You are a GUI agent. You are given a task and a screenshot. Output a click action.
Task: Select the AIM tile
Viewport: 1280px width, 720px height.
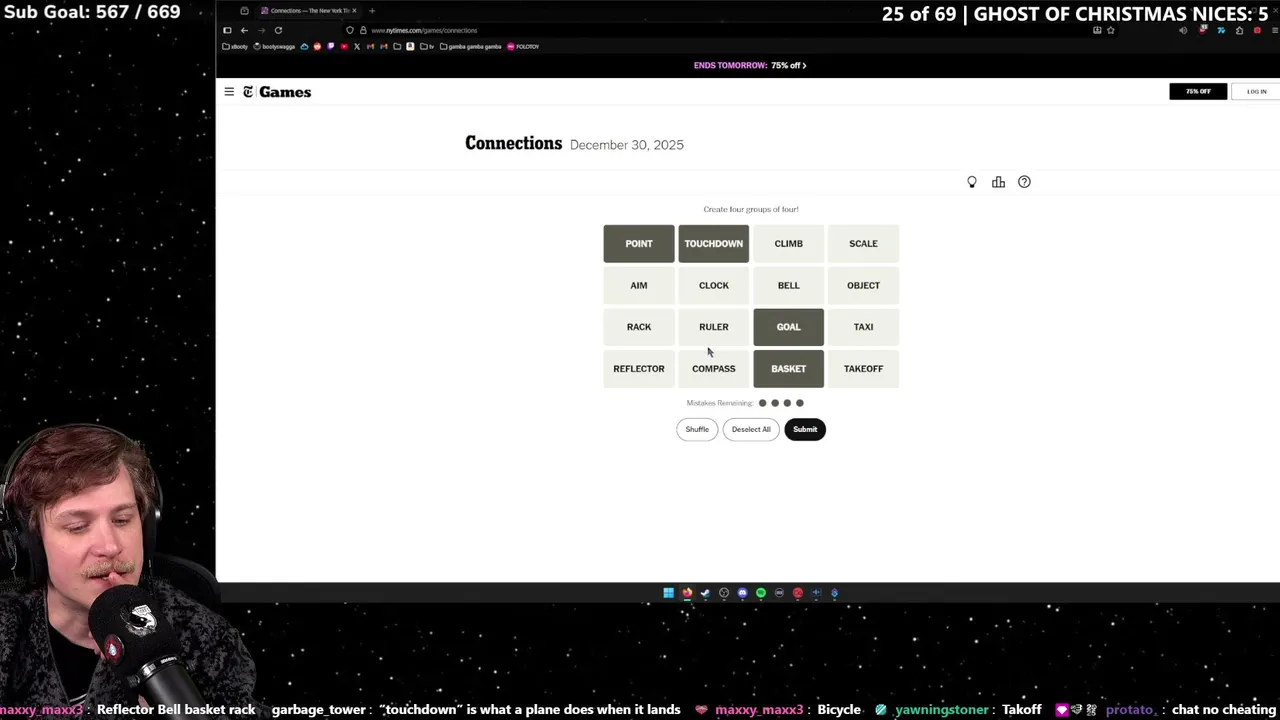(x=639, y=285)
